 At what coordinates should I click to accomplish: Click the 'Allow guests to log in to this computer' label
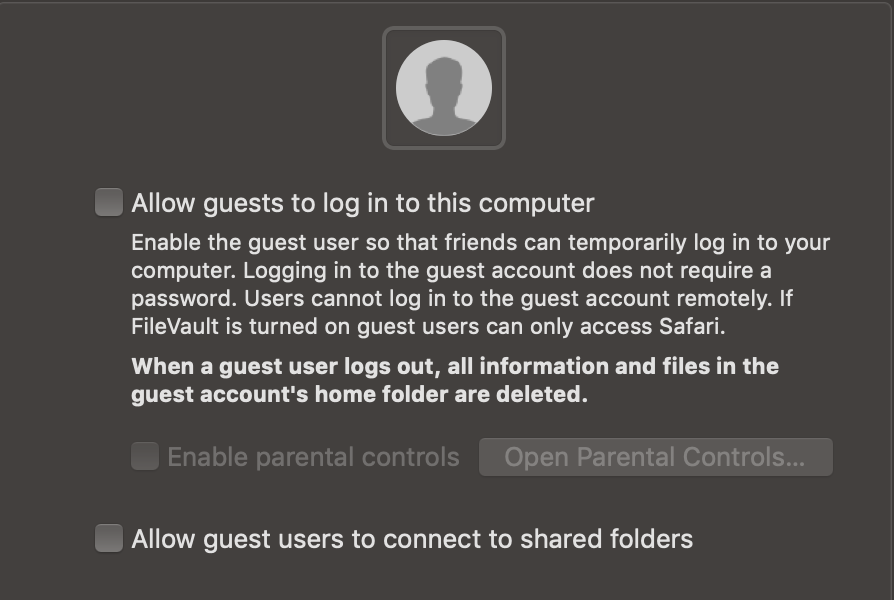363,204
